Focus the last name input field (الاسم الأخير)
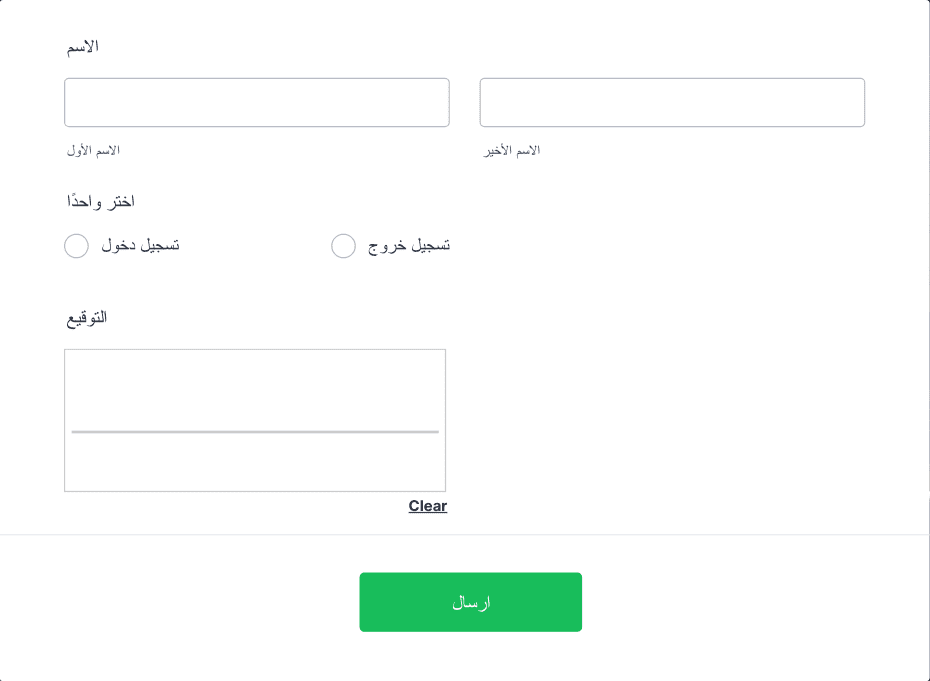 pos(672,103)
